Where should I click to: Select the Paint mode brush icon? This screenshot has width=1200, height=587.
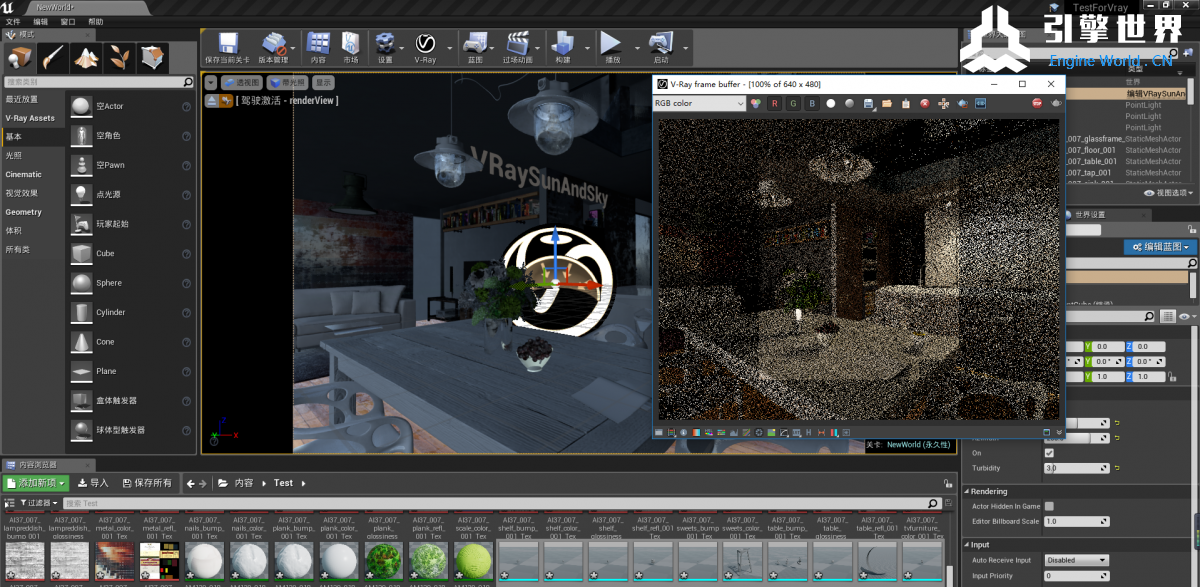pyautogui.click(x=53, y=57)
